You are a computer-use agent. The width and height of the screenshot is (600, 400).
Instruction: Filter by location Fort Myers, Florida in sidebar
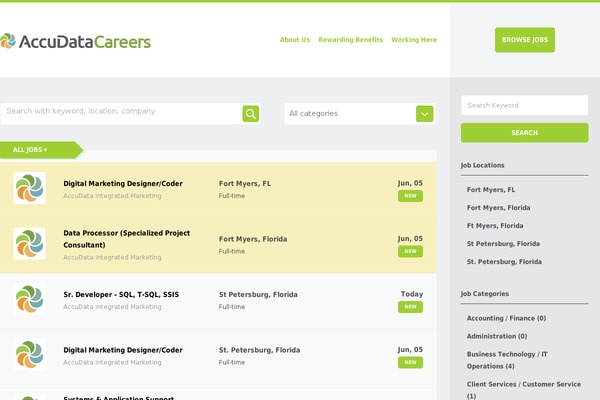coord(498,207)
